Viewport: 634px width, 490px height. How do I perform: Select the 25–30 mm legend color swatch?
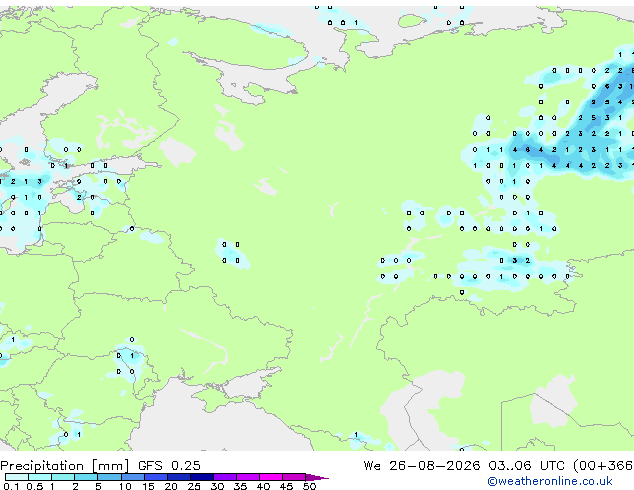coord(201,477)
